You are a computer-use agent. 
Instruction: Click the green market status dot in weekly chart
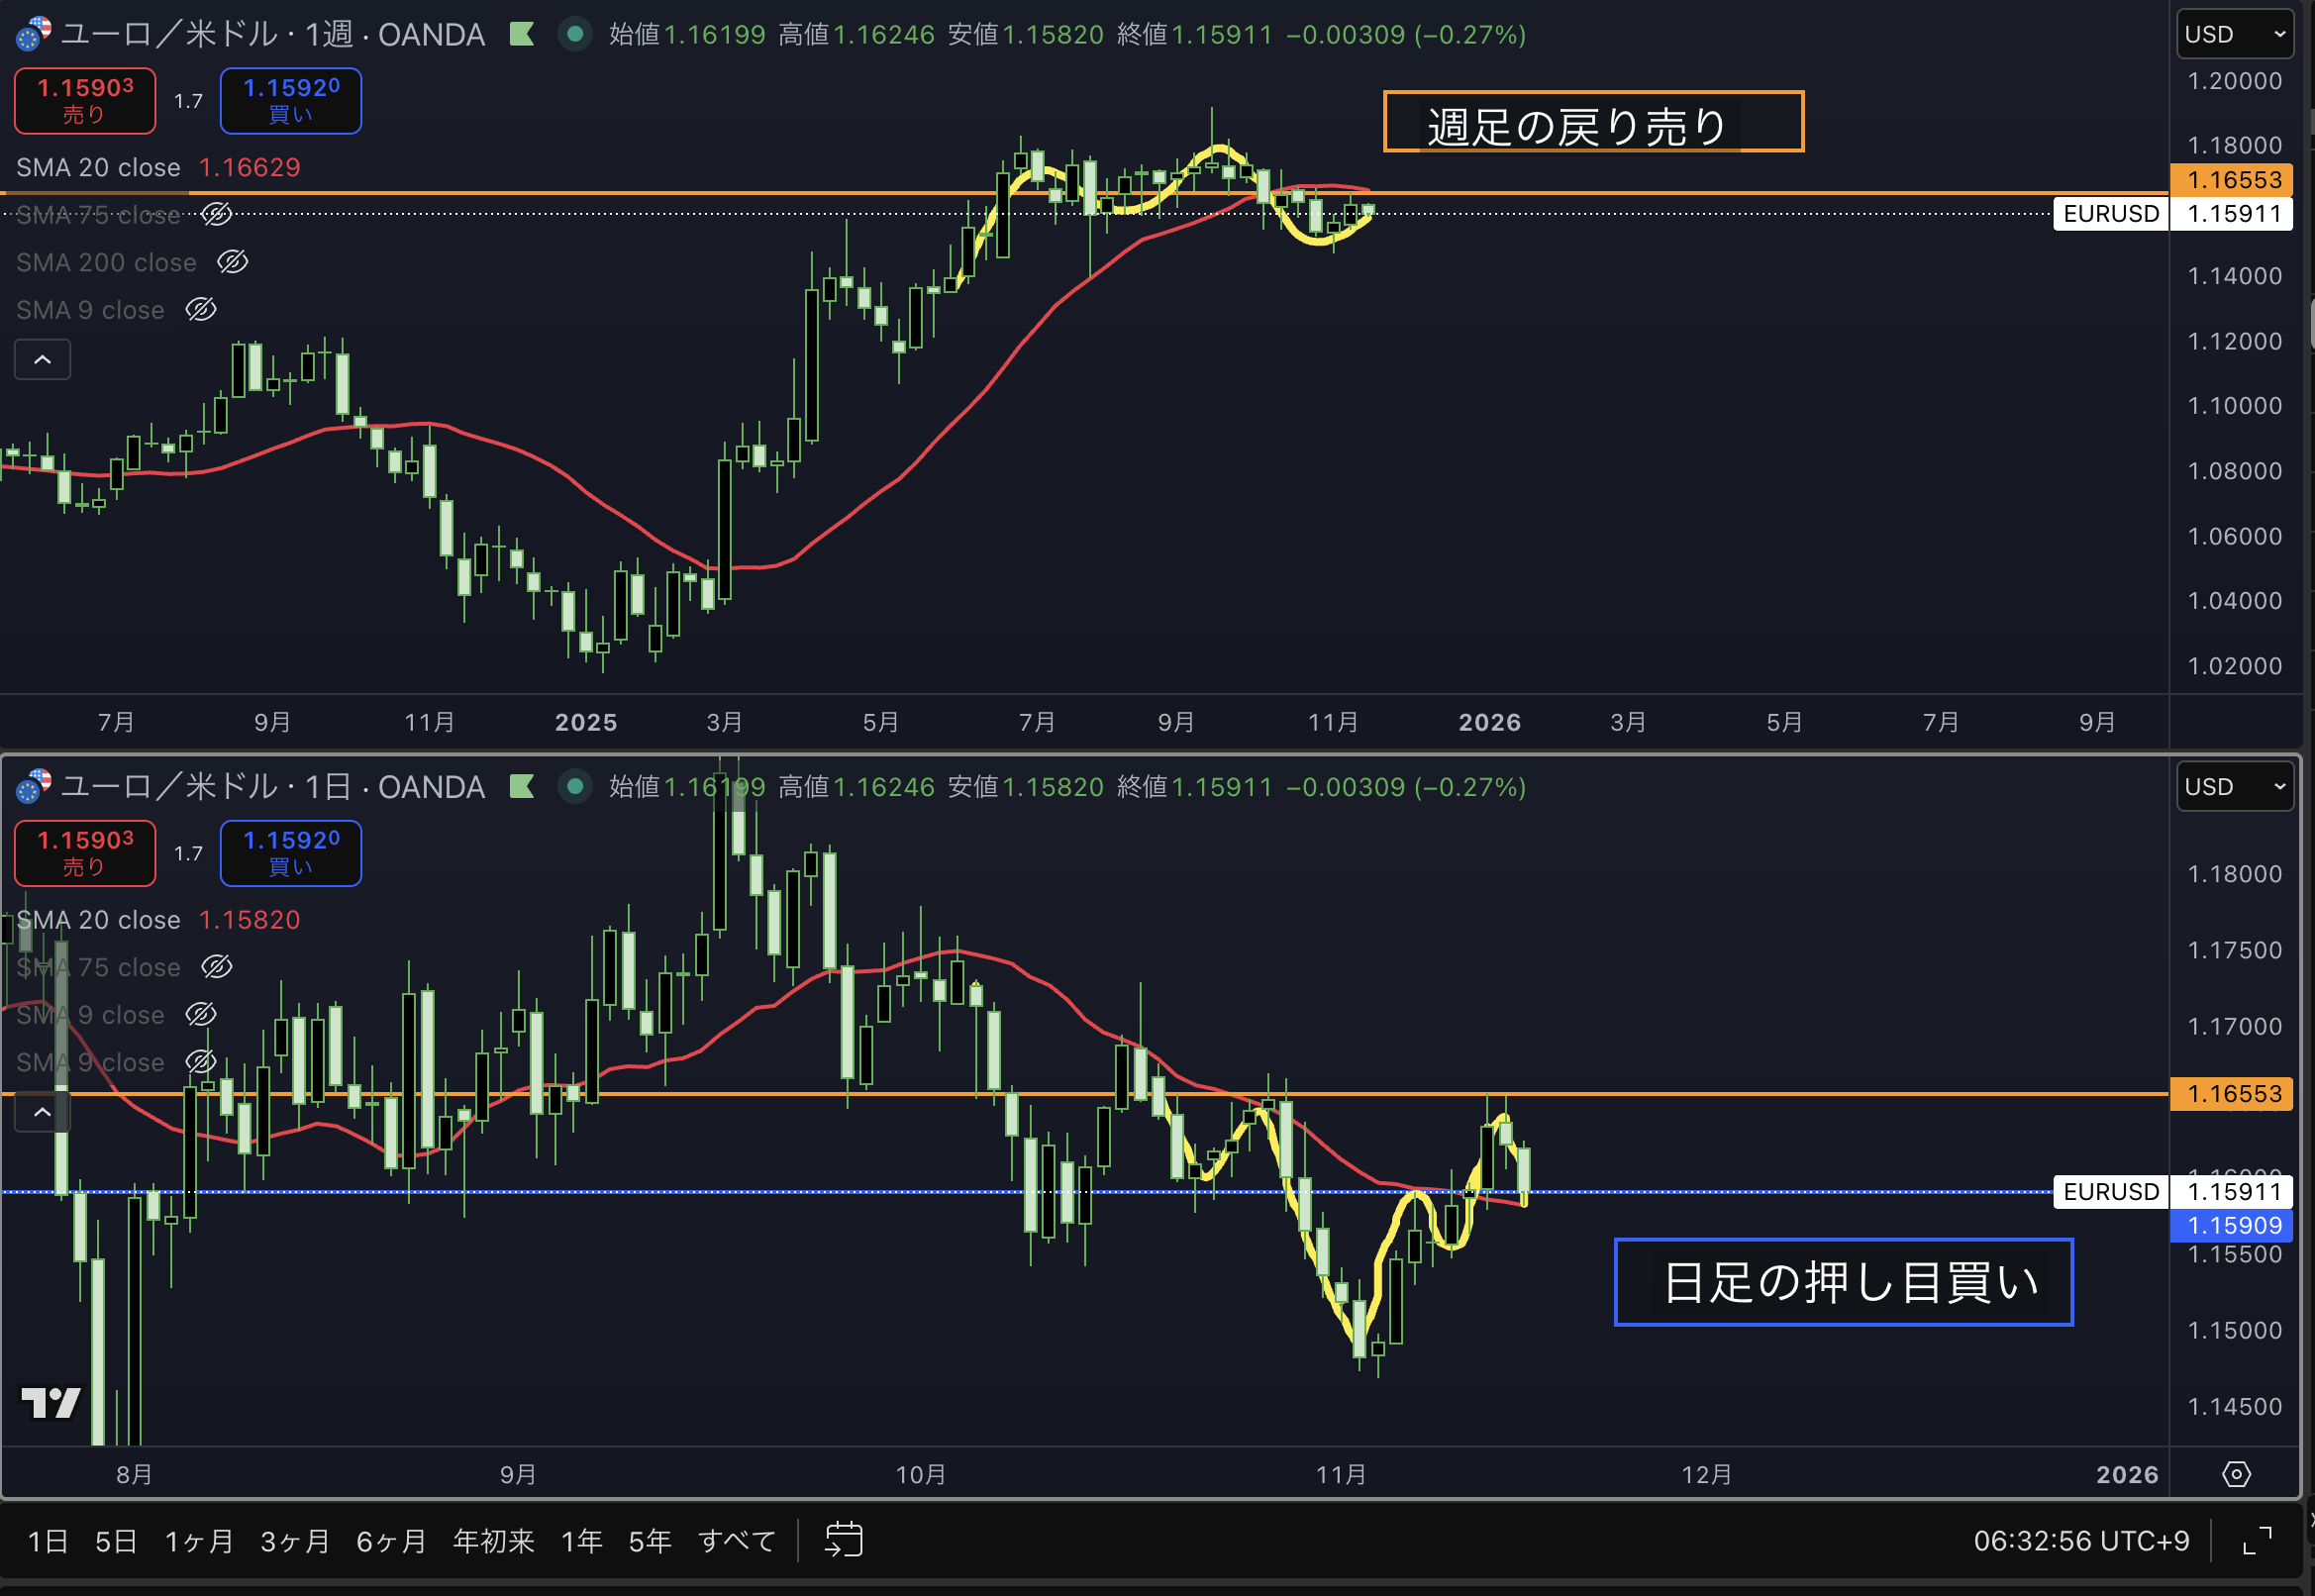tap(575, 34)
